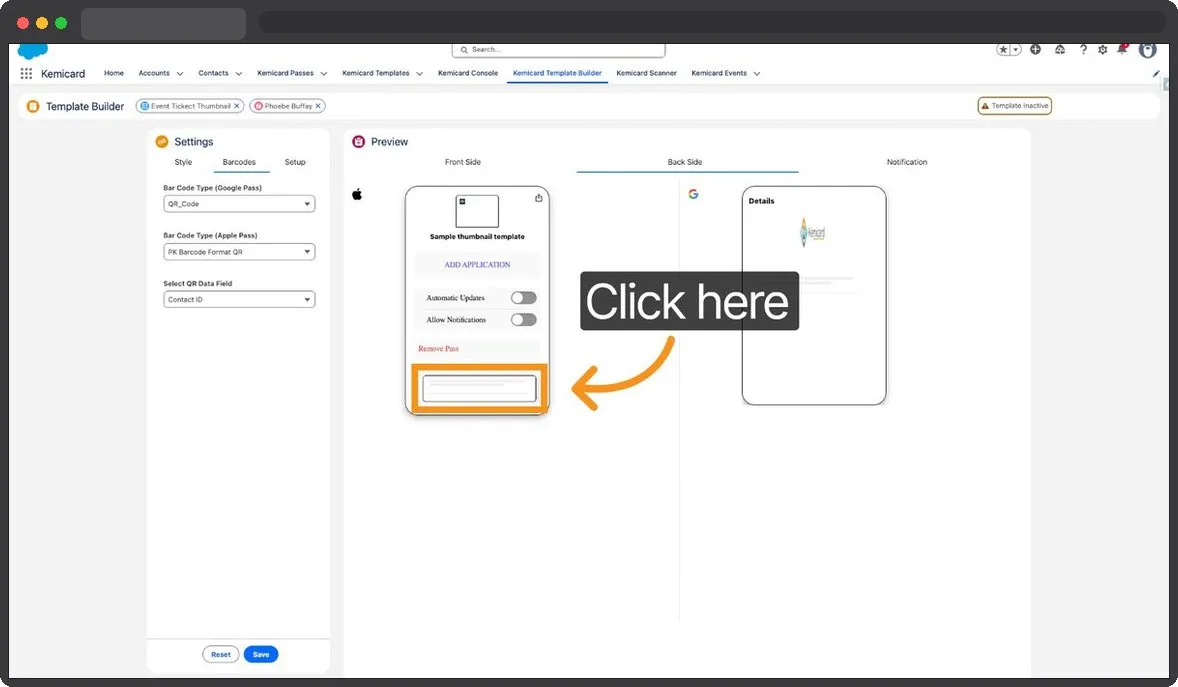Select the Kemicard Template Builder tab
Screen dimensions: 1178x687
pos(557,73)
